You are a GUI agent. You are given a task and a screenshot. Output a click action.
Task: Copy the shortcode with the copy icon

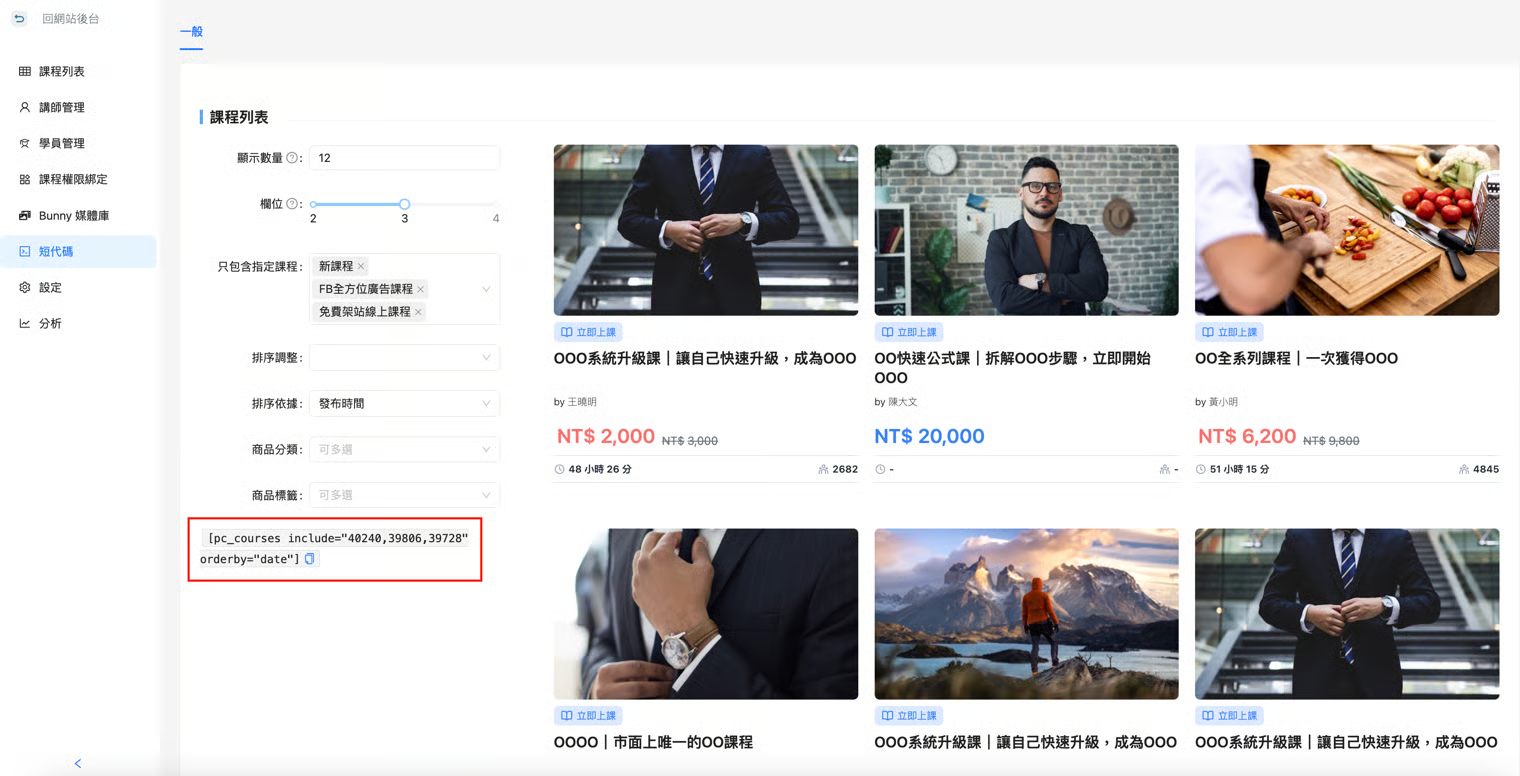[x=310, y=559]
